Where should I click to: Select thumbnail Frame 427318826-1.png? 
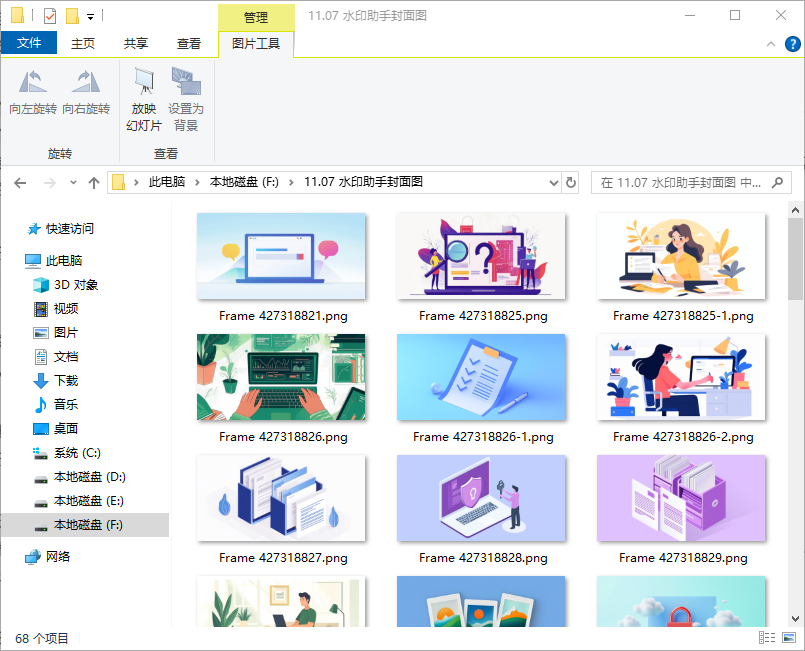tap(481, 377)
